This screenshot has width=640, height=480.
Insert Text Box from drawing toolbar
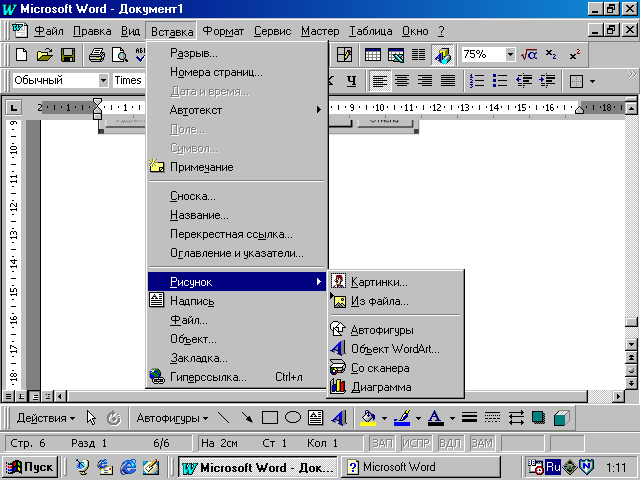coord(316,418)
